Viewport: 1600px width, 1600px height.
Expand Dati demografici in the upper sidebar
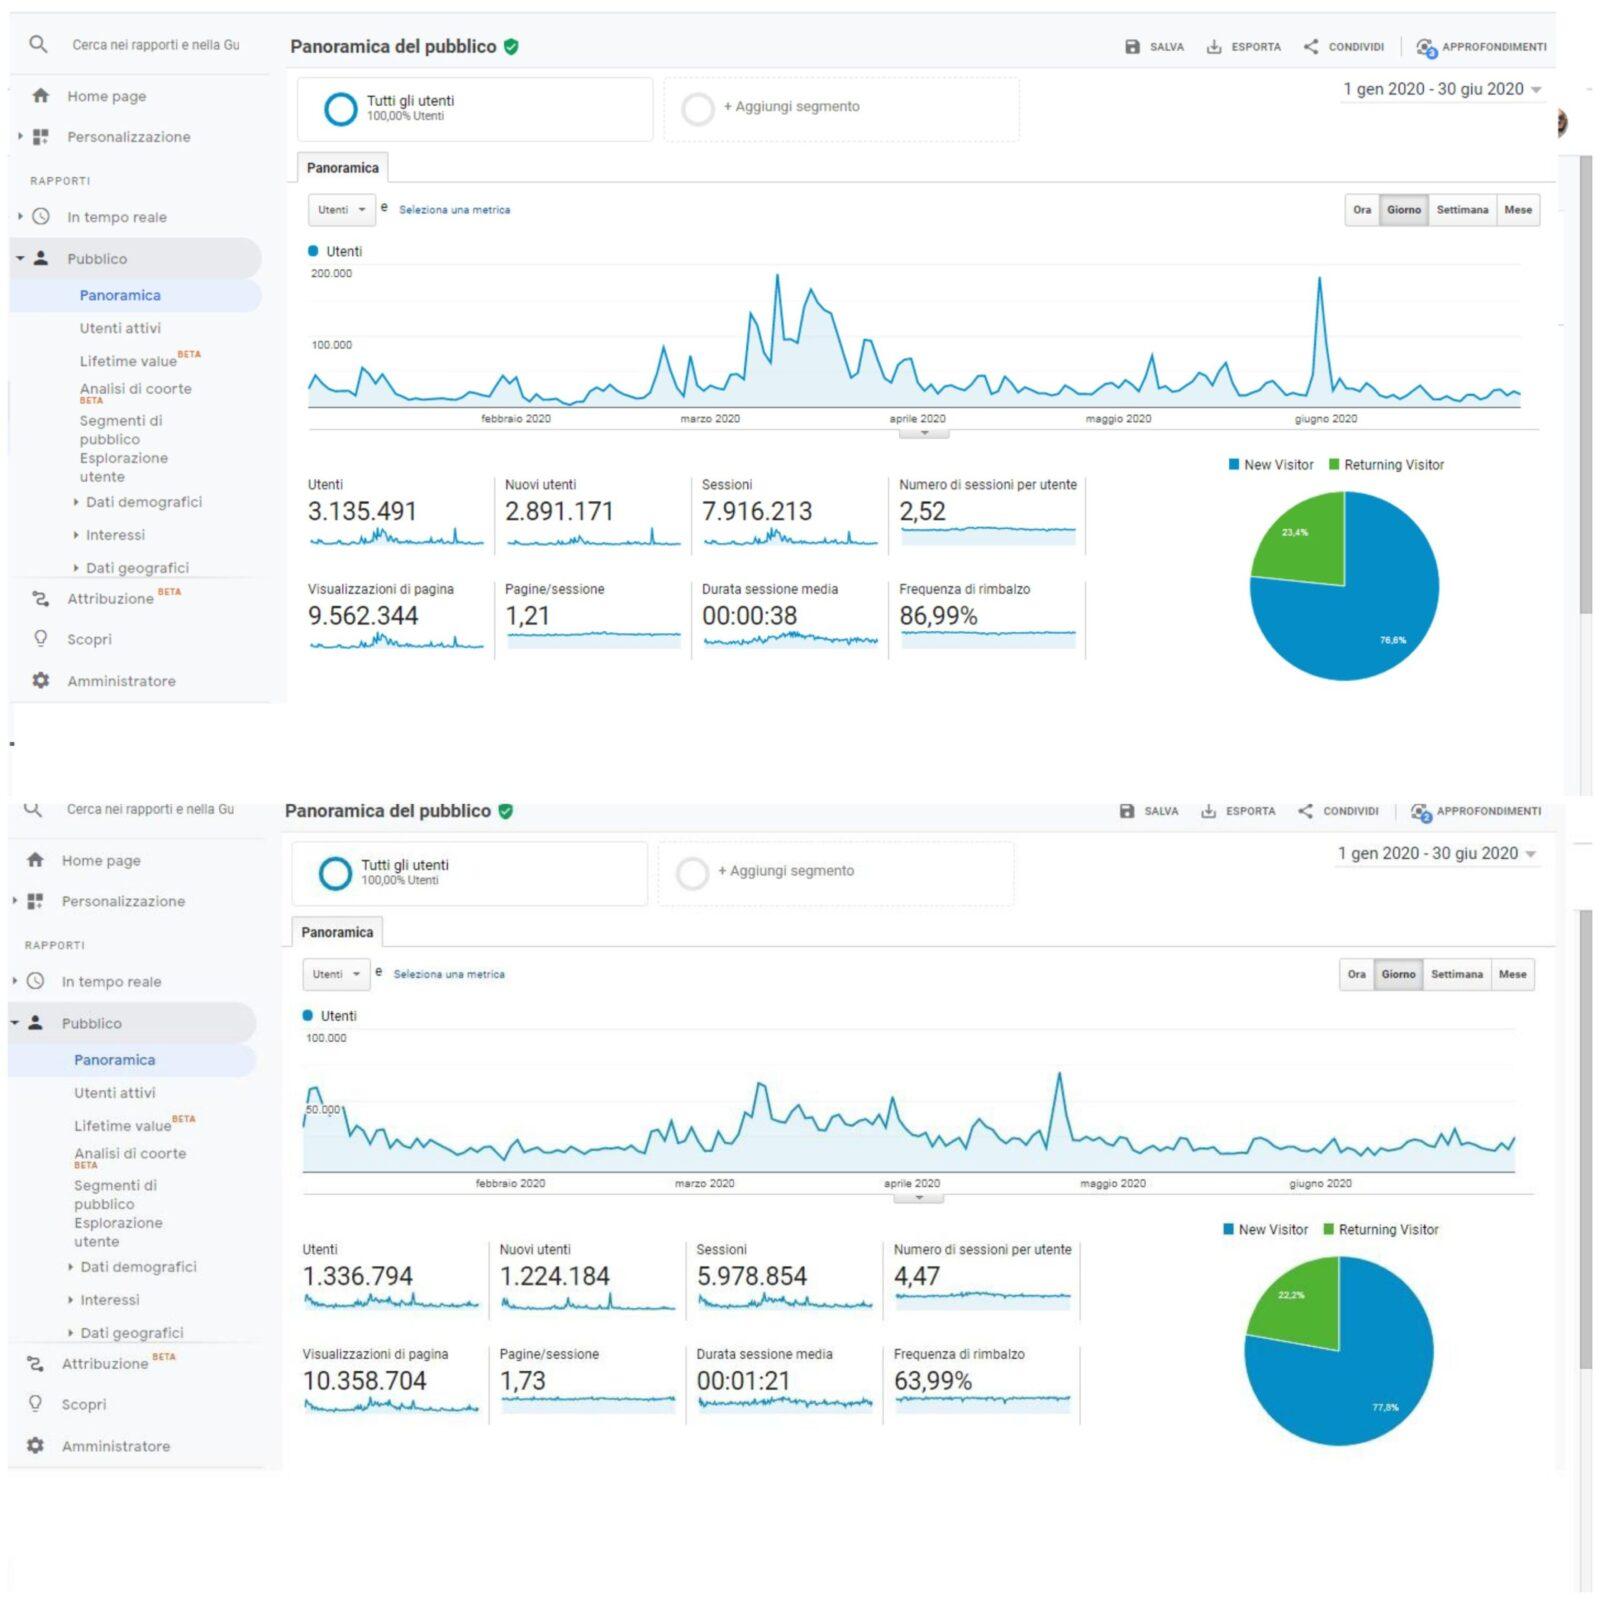click(143, 502)
